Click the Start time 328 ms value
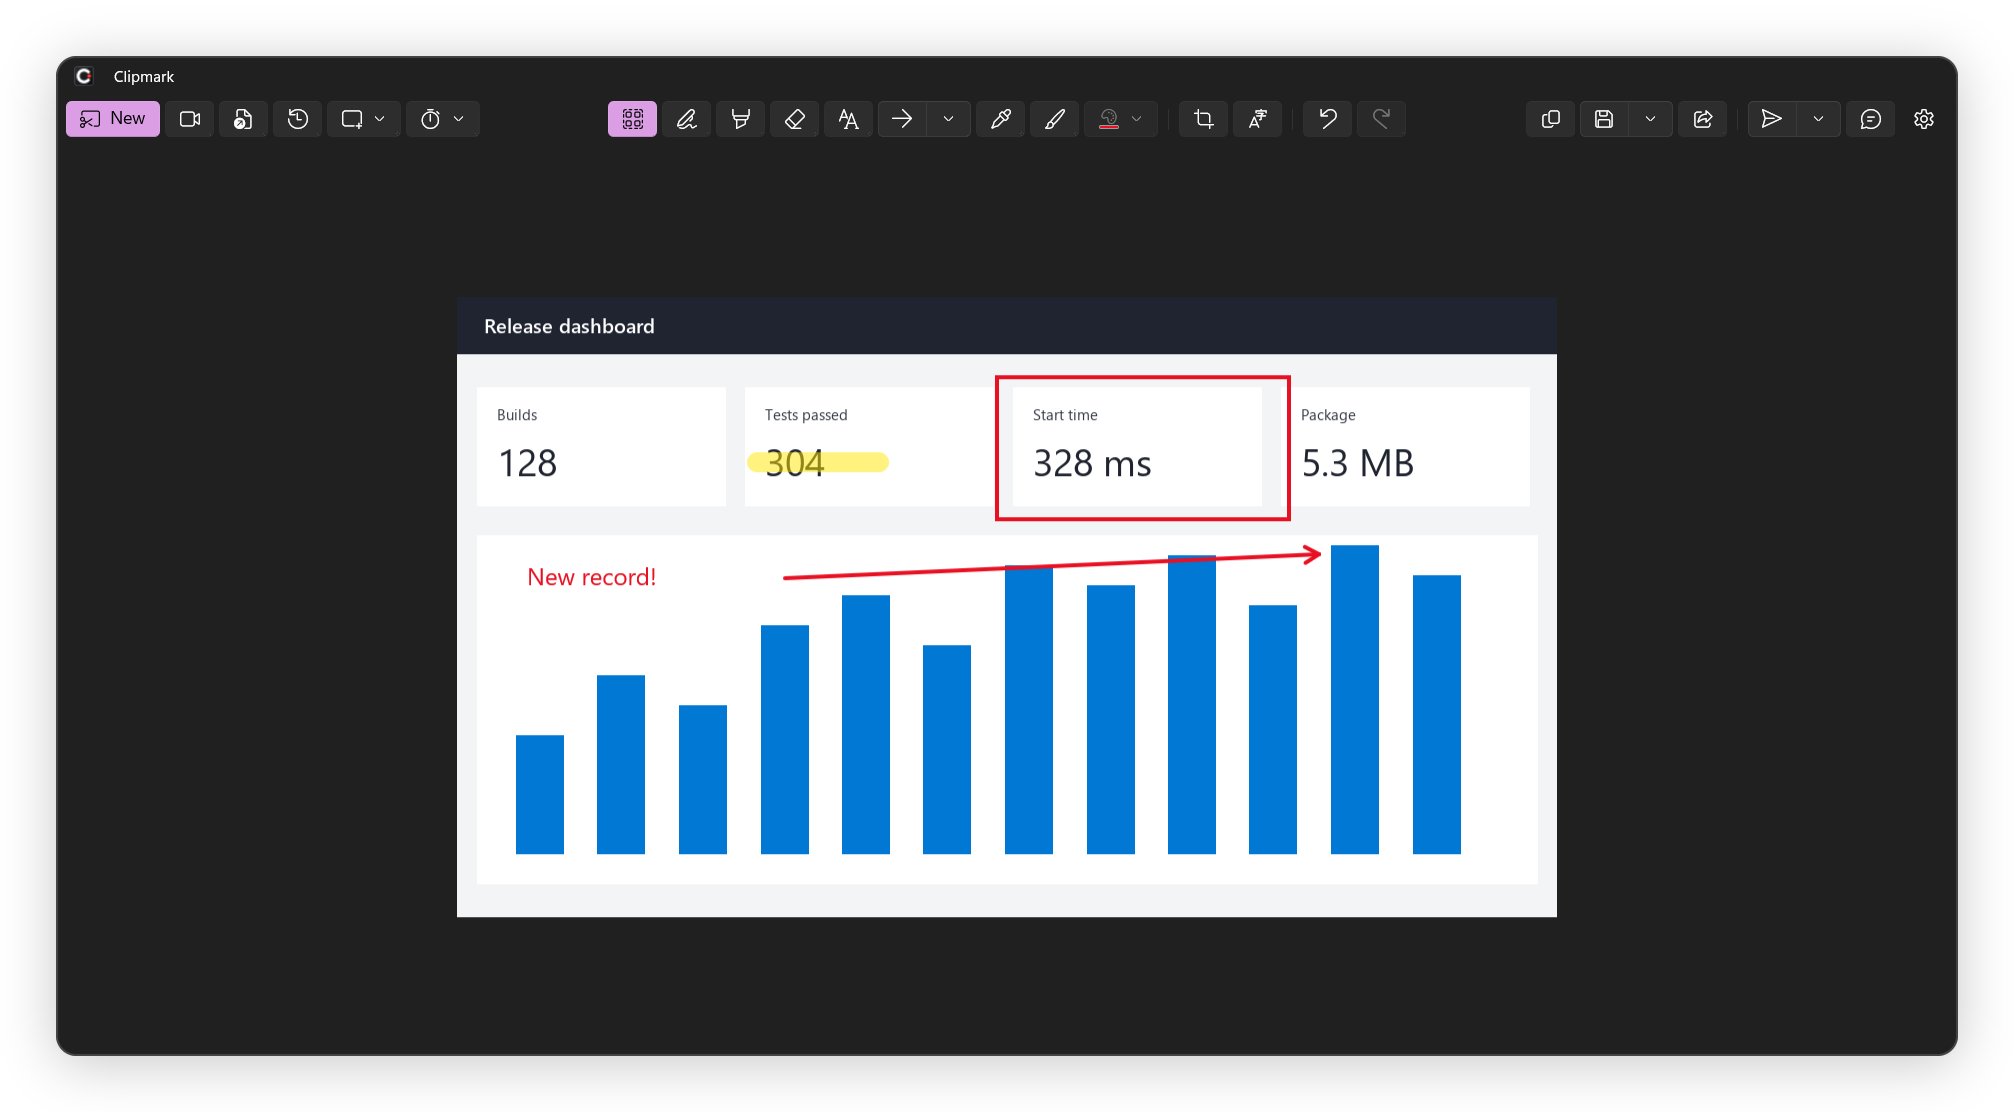Screen dimensions: 2014x1112 [x=1092, y=464]
